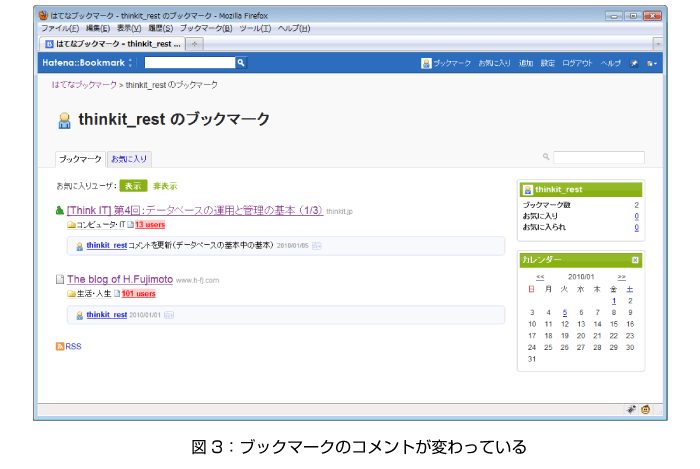
Task: Click the RSS feed icon
Action: 60,346
